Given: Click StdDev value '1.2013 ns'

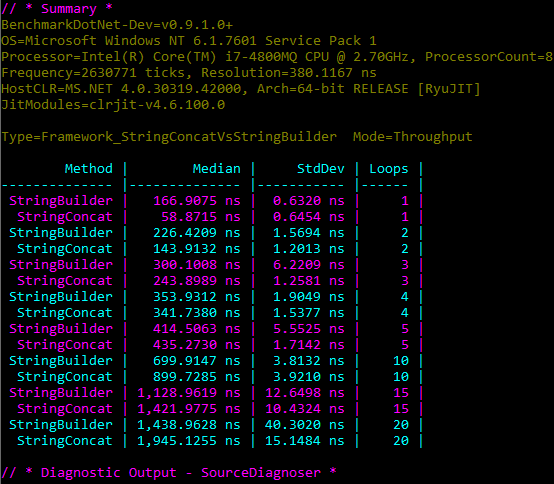Looking at the screenshot, I should [x=308, y=249].
